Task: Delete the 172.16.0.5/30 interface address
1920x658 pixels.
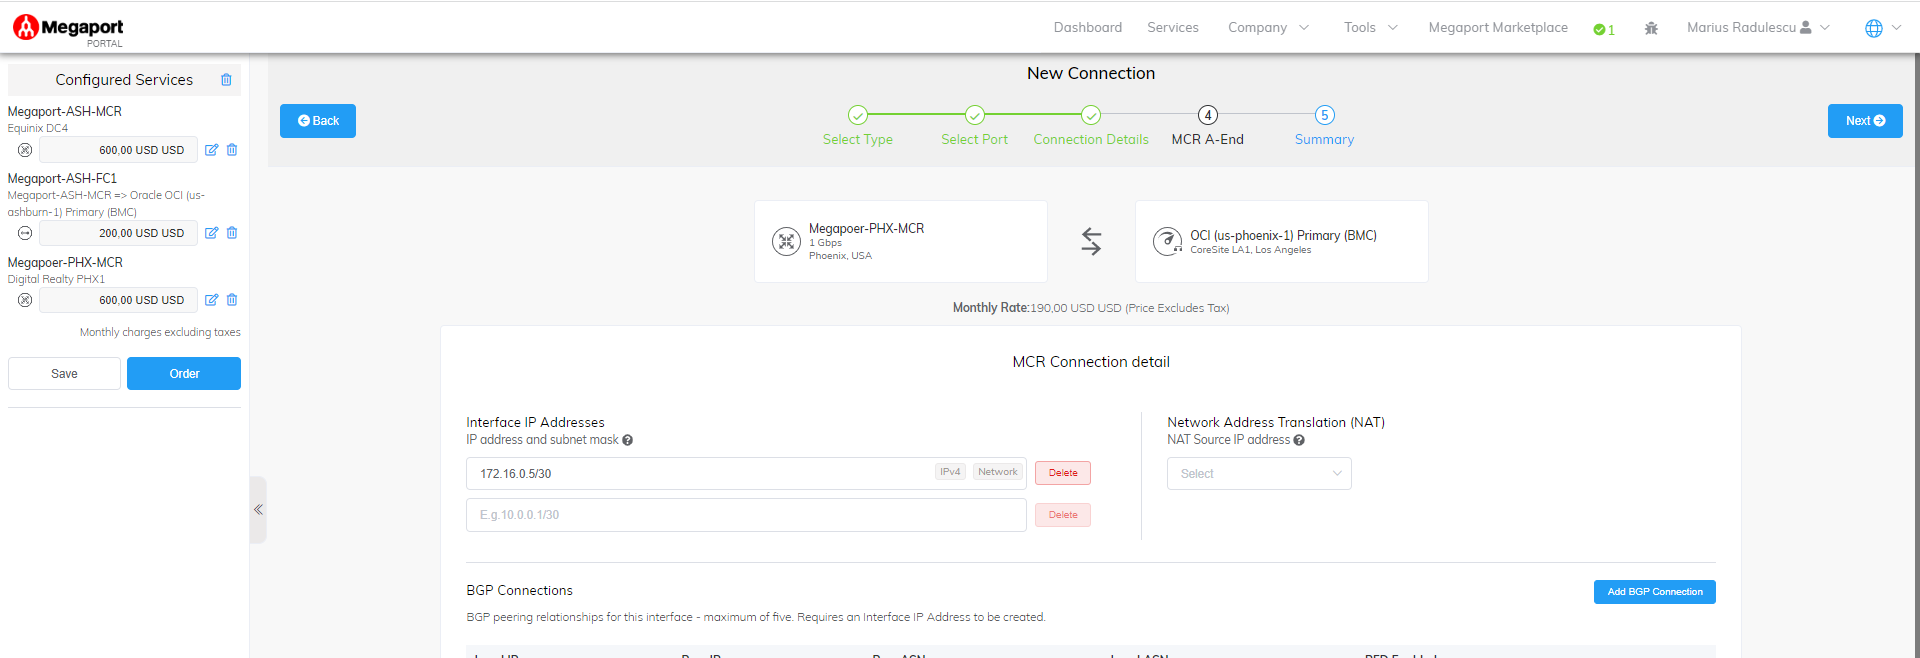Action: (1062, 473)
